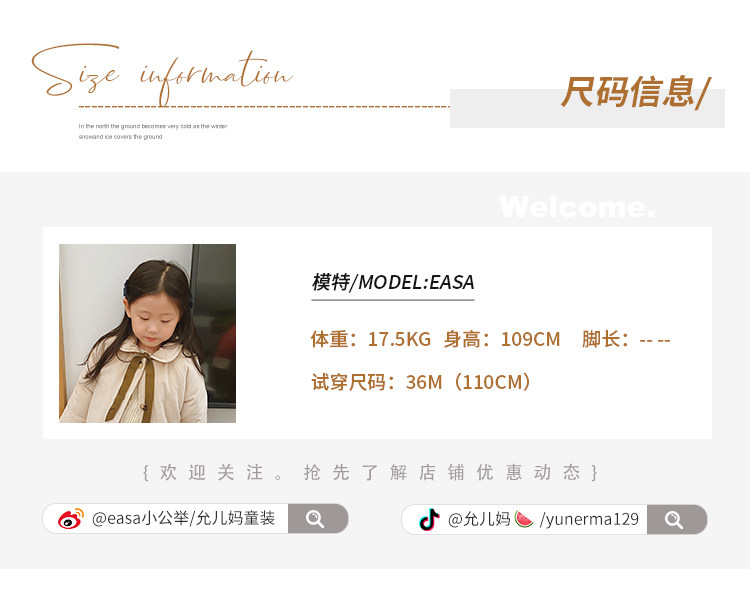Click the small English caption under the heading

[153, 132]
